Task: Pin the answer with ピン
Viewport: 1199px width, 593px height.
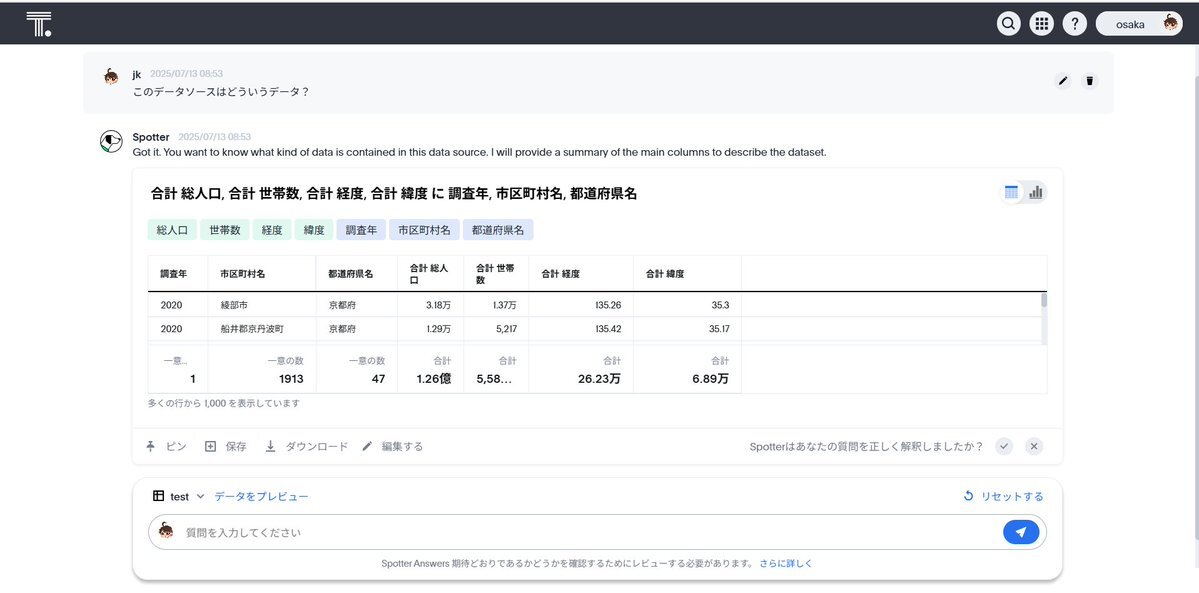Action: coord(166,446)
